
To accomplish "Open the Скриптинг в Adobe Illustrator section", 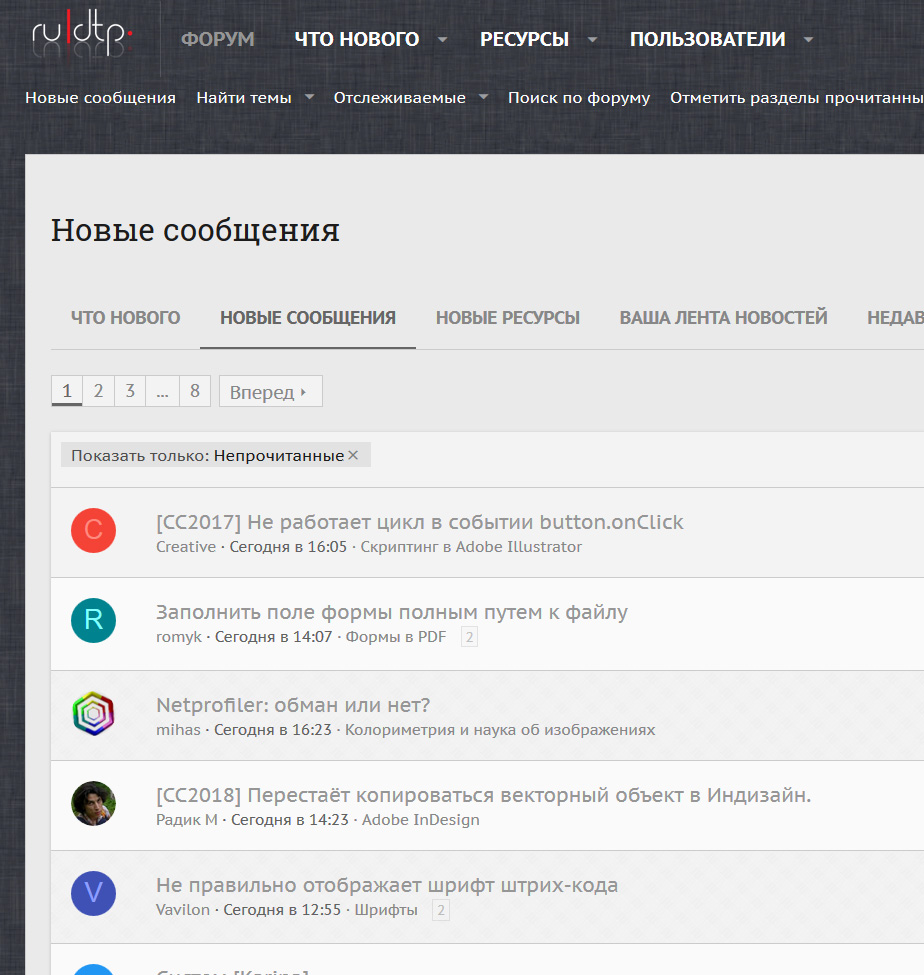I will click(471, 547).
